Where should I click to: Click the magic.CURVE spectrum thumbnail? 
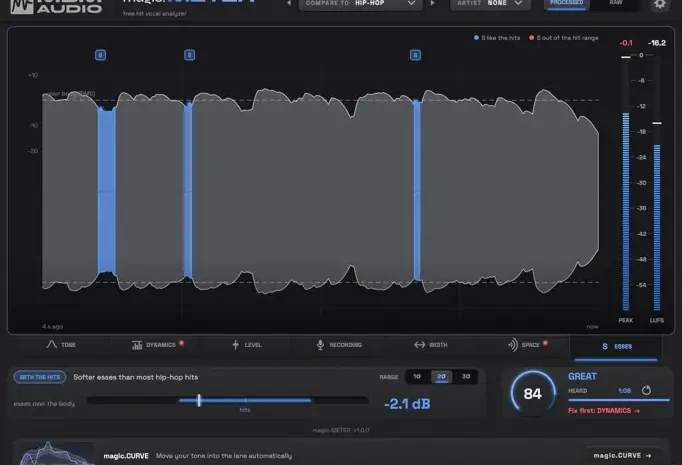[57, 454]
